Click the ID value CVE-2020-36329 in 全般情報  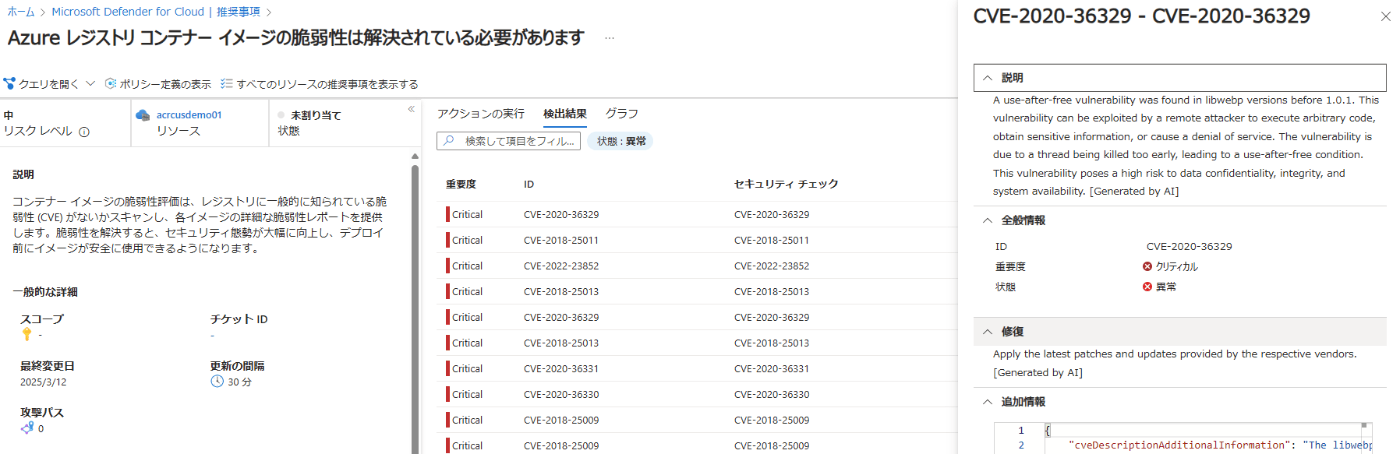tap(1189, 246)
